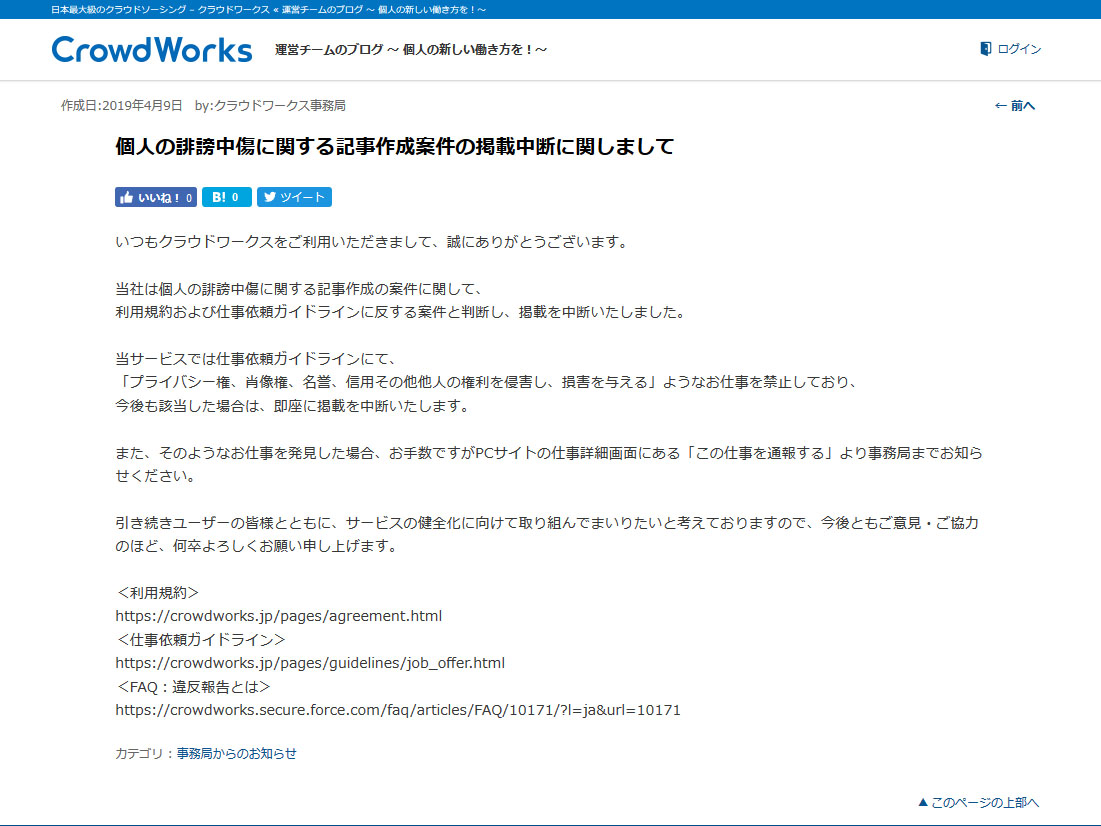Click the Hatena bookmark count
1101x826 pixels.
[235, 198]
